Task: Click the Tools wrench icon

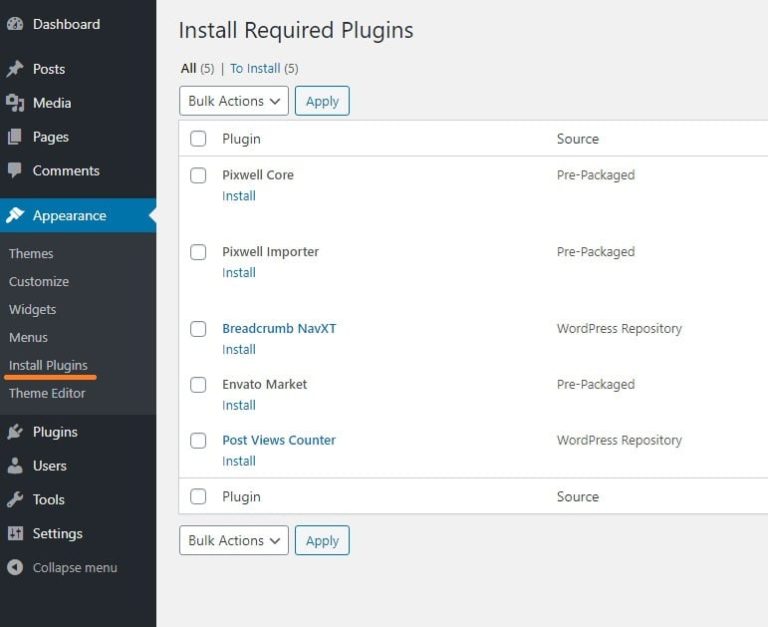Action: (x=15, y=499)
